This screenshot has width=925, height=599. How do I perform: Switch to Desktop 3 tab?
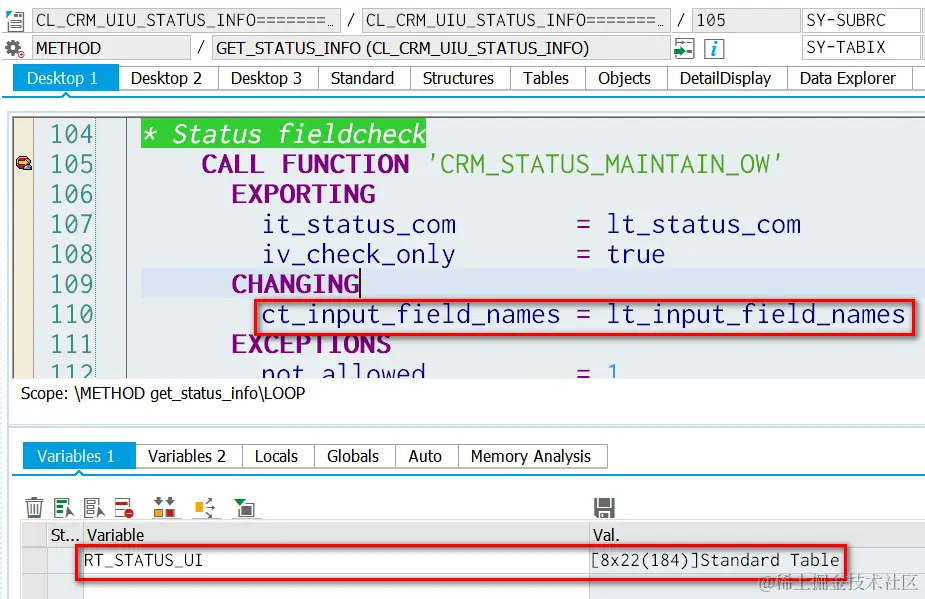[x=266, y=78]
